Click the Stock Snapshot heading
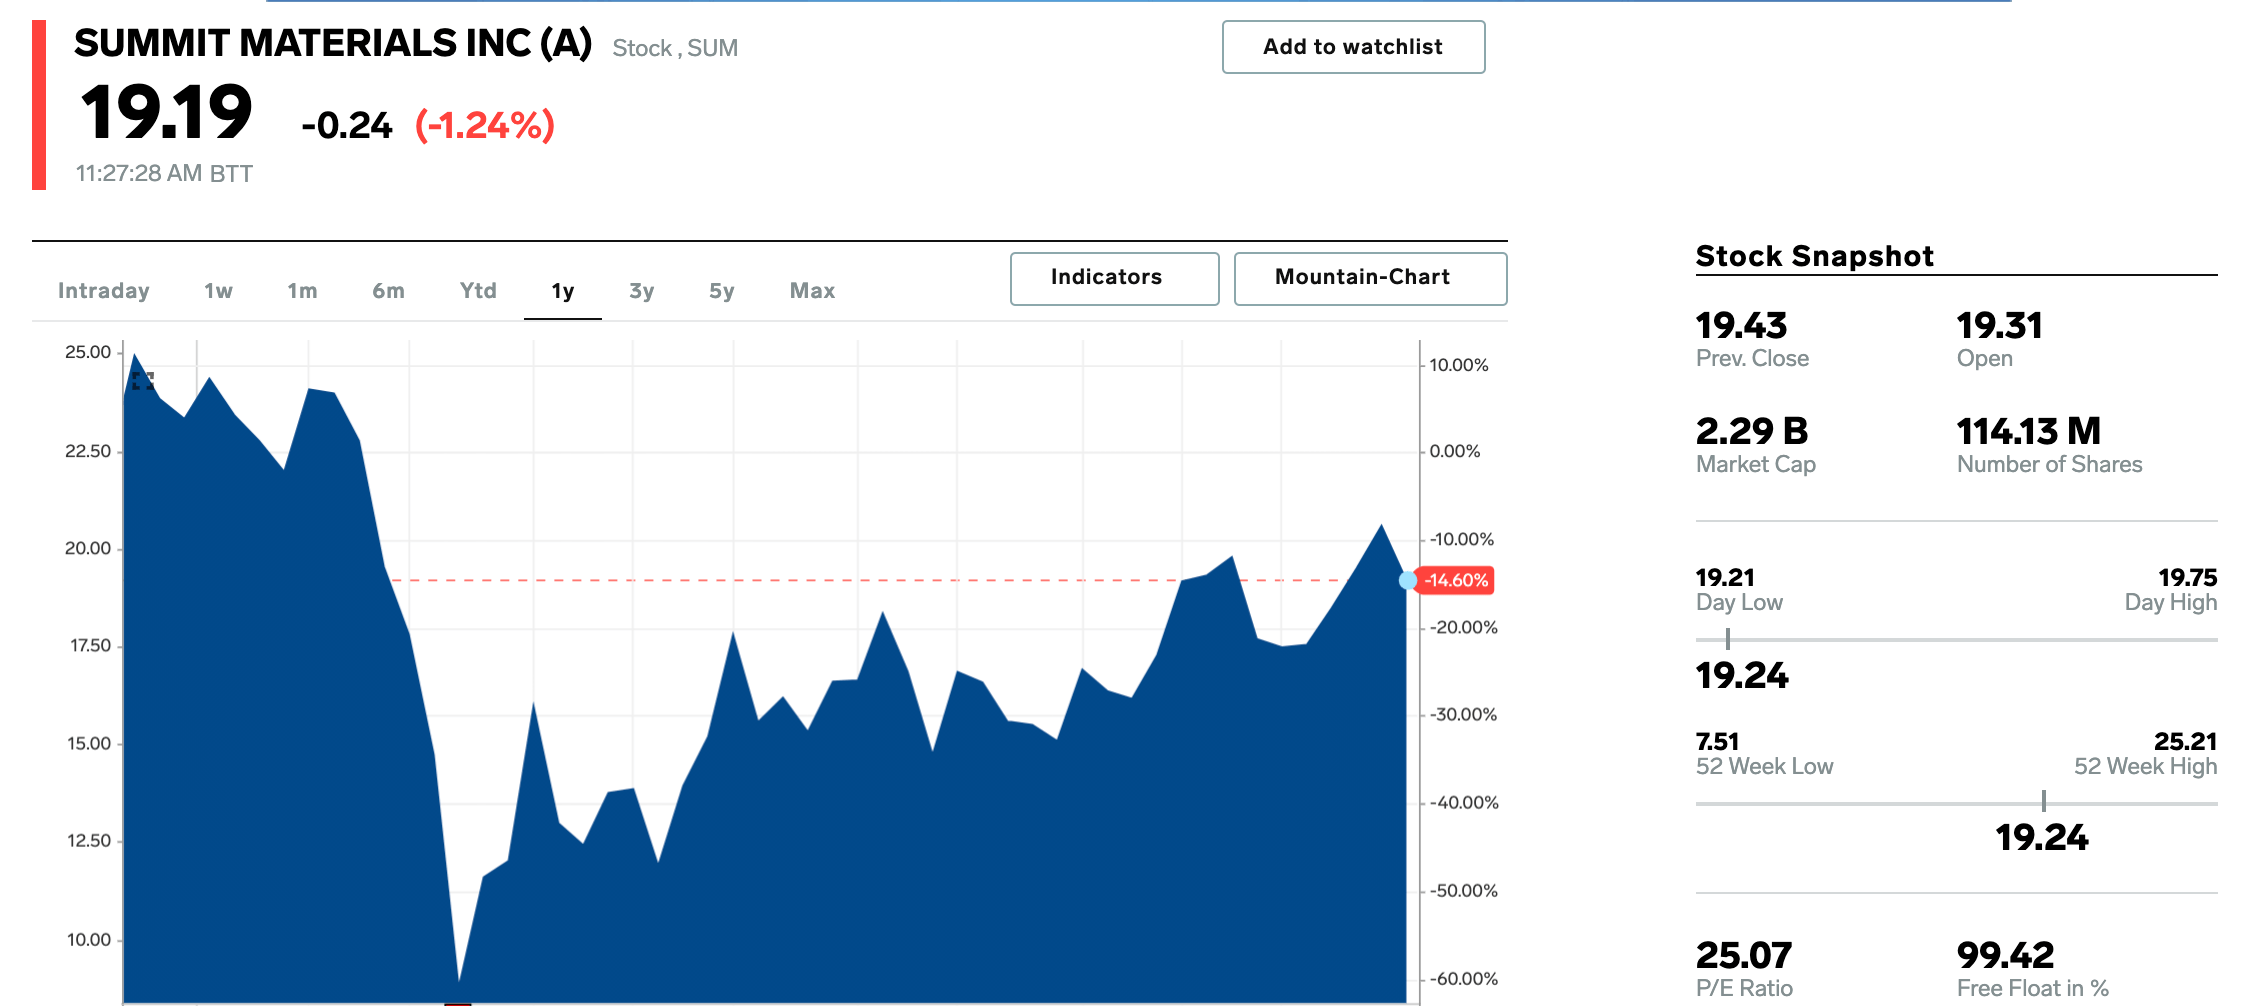The width and height of the screenshot is (2256, 1006). (1815, 256)
